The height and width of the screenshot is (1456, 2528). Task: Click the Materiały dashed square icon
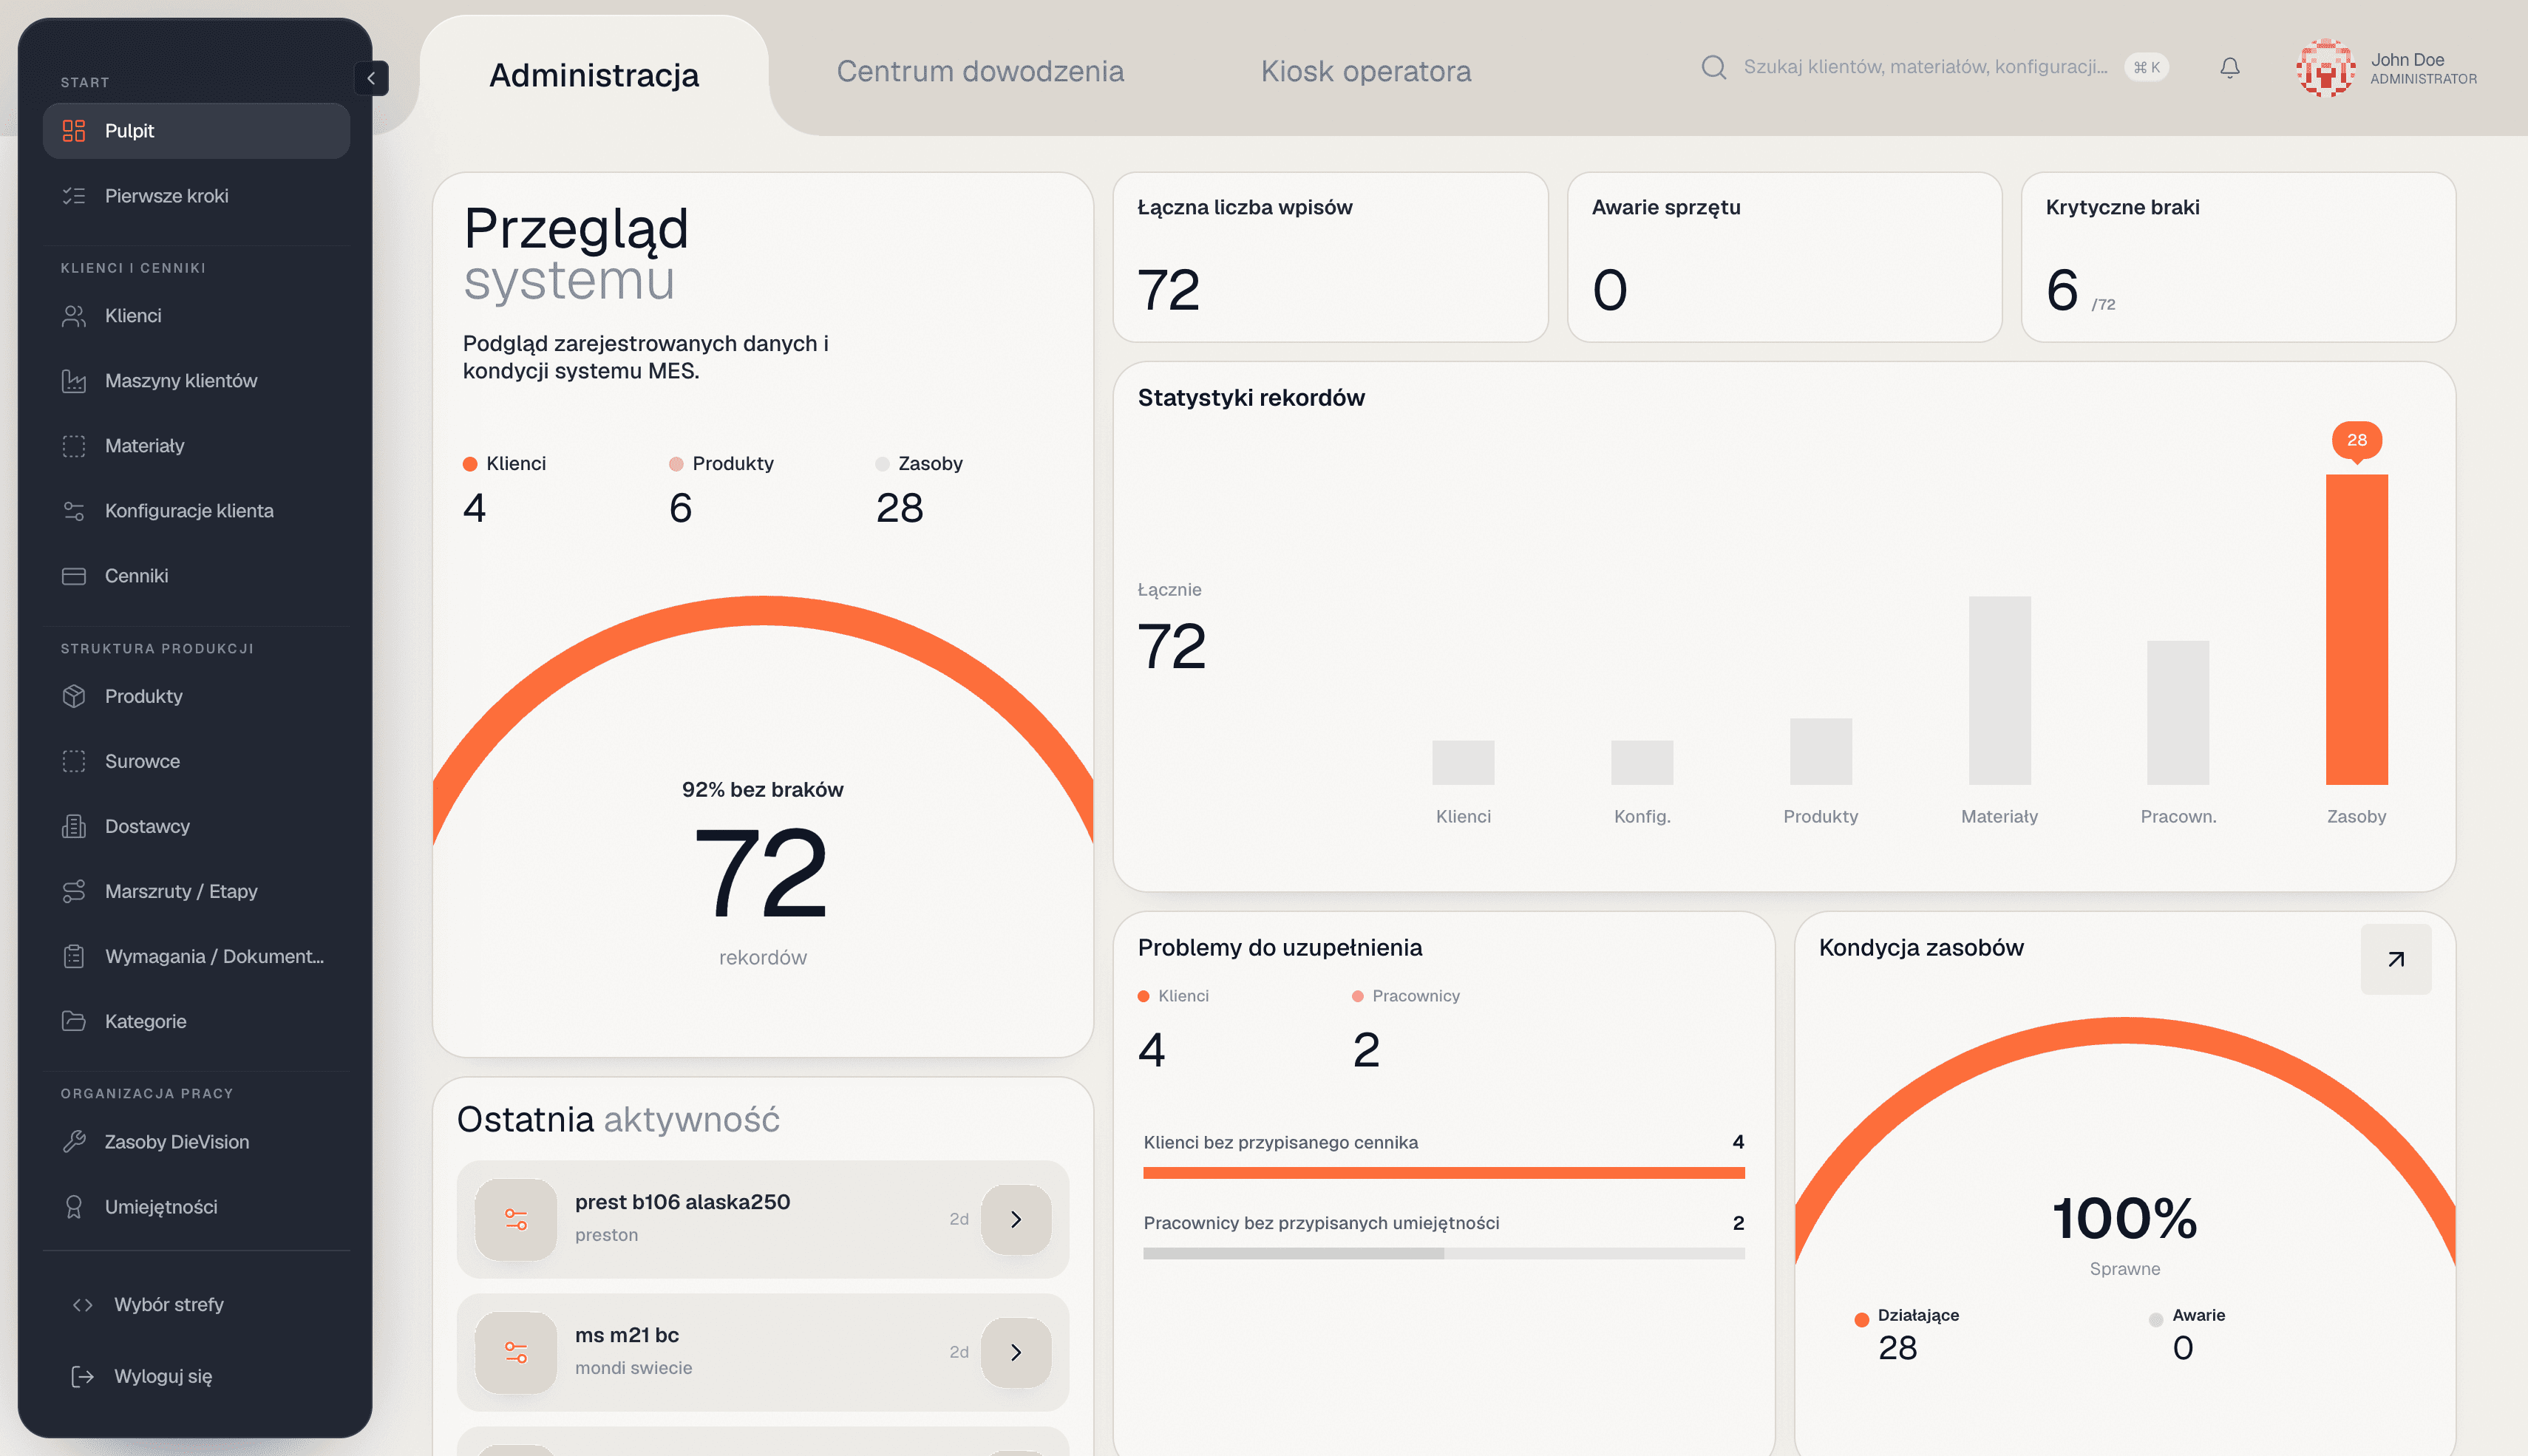coord(74,446)
